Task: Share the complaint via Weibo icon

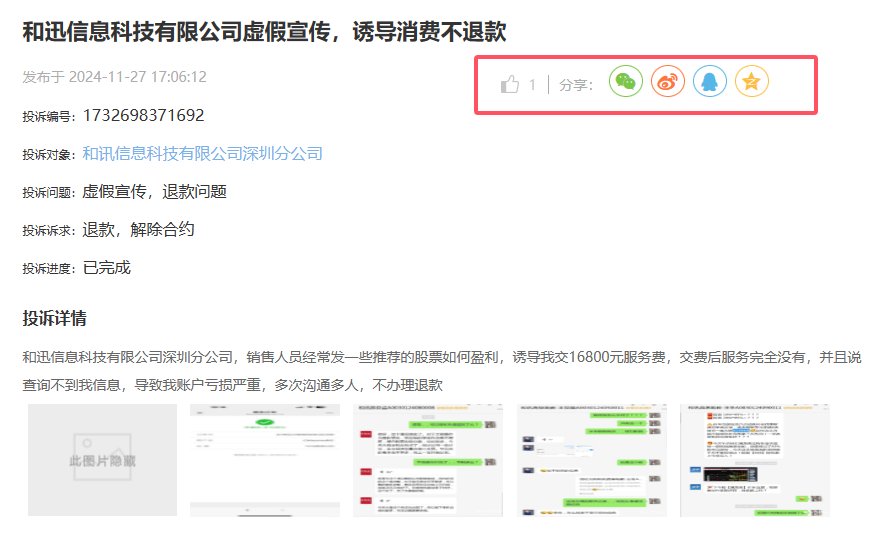Action: (668, 82)
